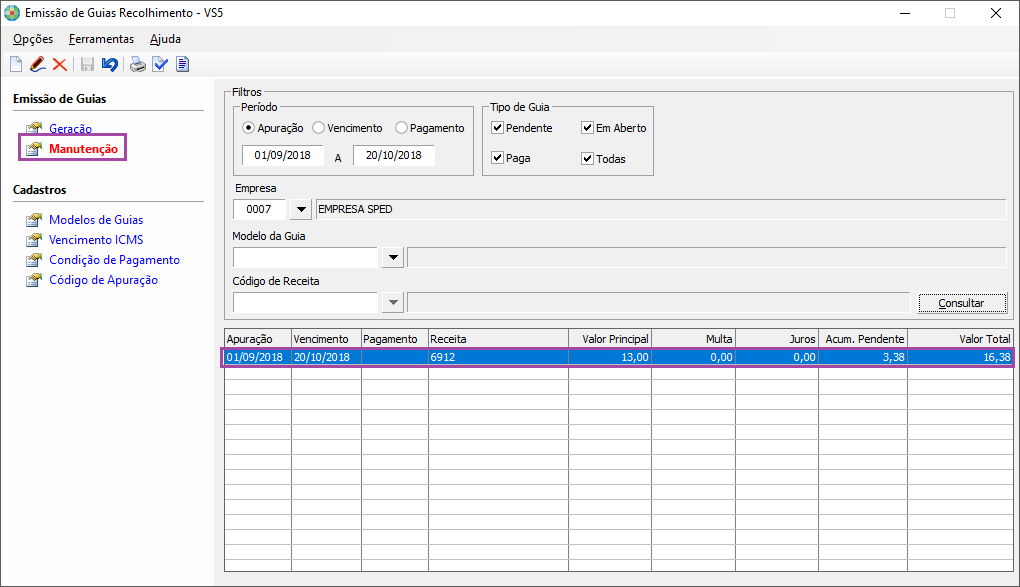Click the Valor Principal column header
The width and height of the screenshot is (1020, 587).
pyautogui.click(x=610, y=339)
